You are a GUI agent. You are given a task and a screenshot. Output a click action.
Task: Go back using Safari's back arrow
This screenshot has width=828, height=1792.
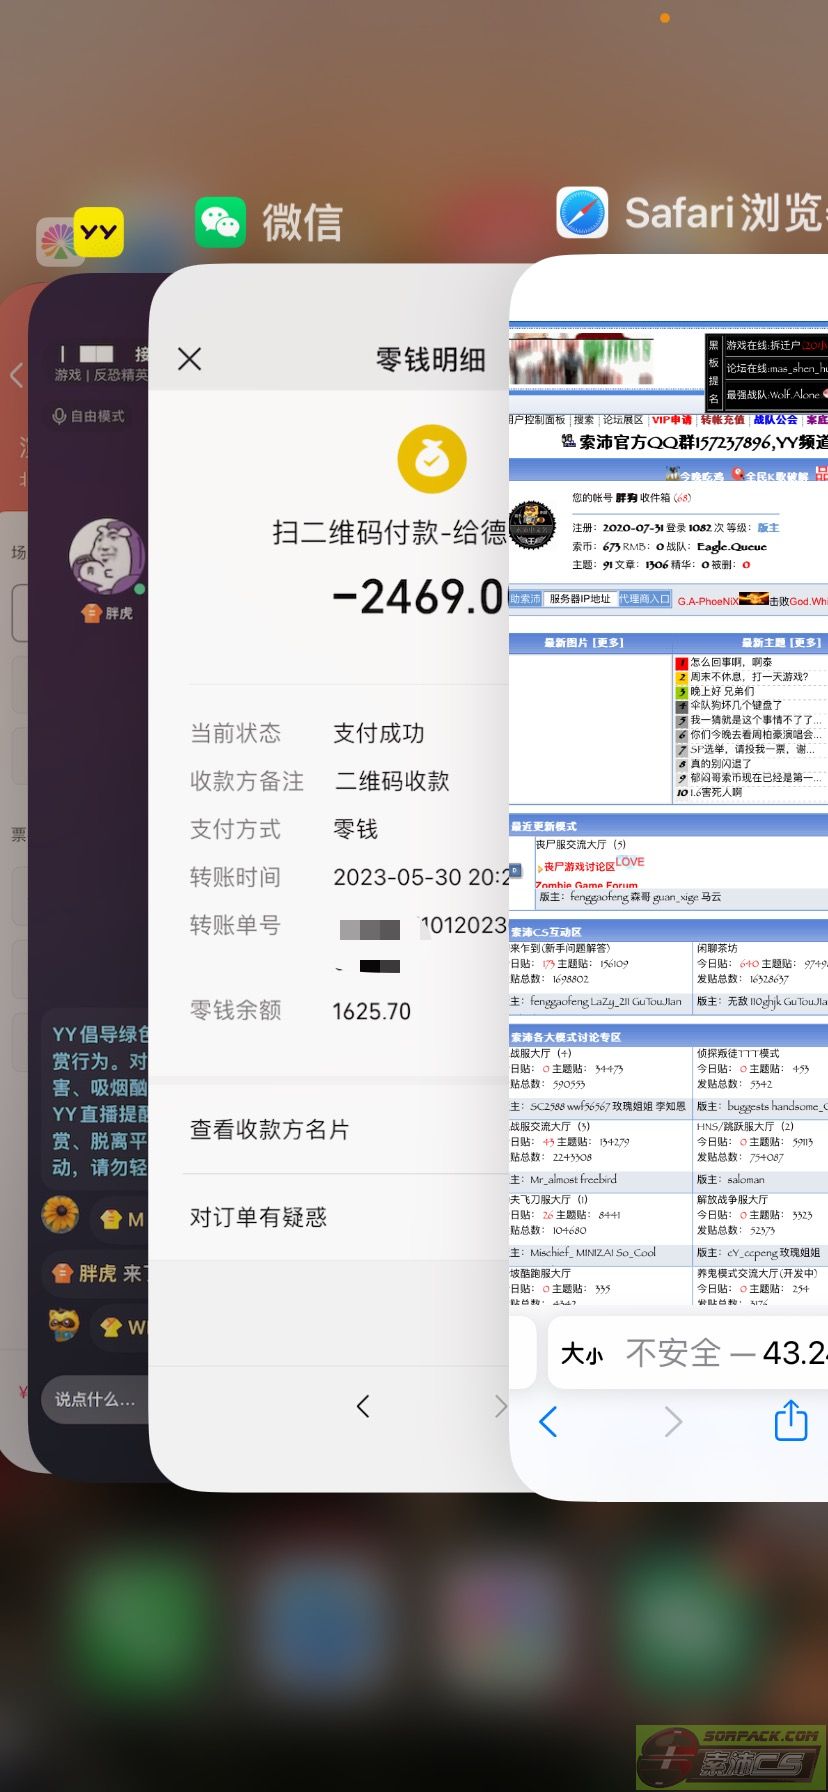click(547, 1421)
